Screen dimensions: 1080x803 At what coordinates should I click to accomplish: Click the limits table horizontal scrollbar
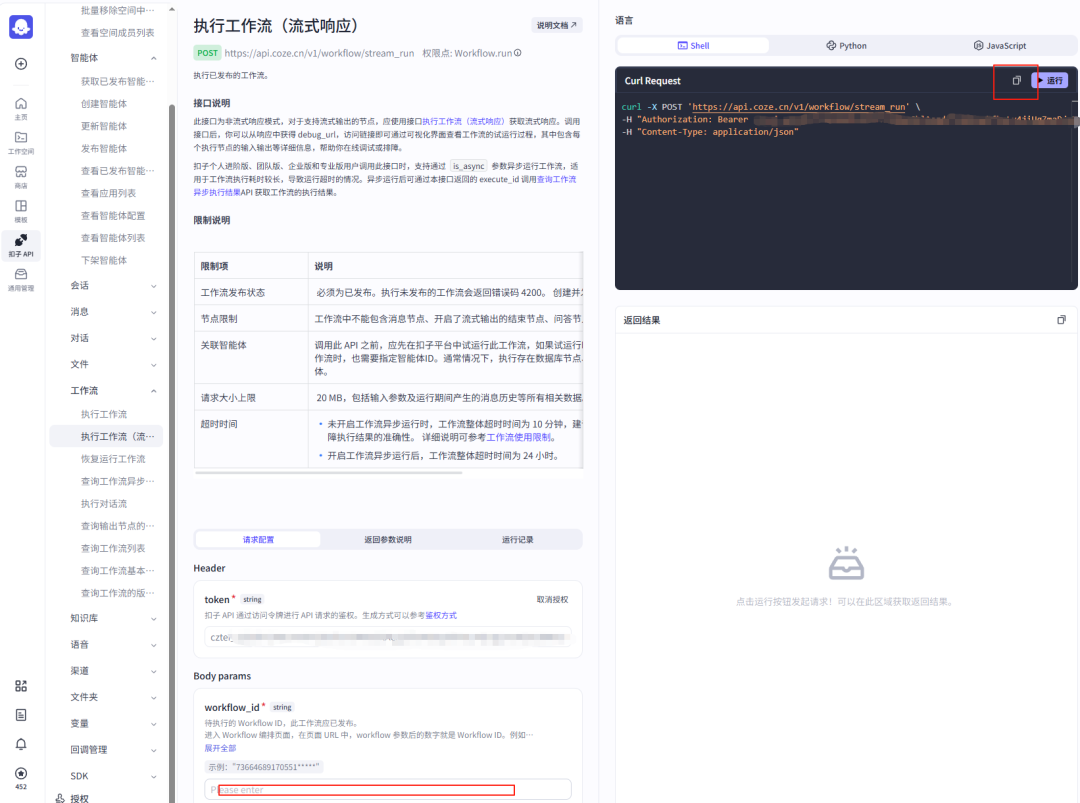[x=329, y=472]
